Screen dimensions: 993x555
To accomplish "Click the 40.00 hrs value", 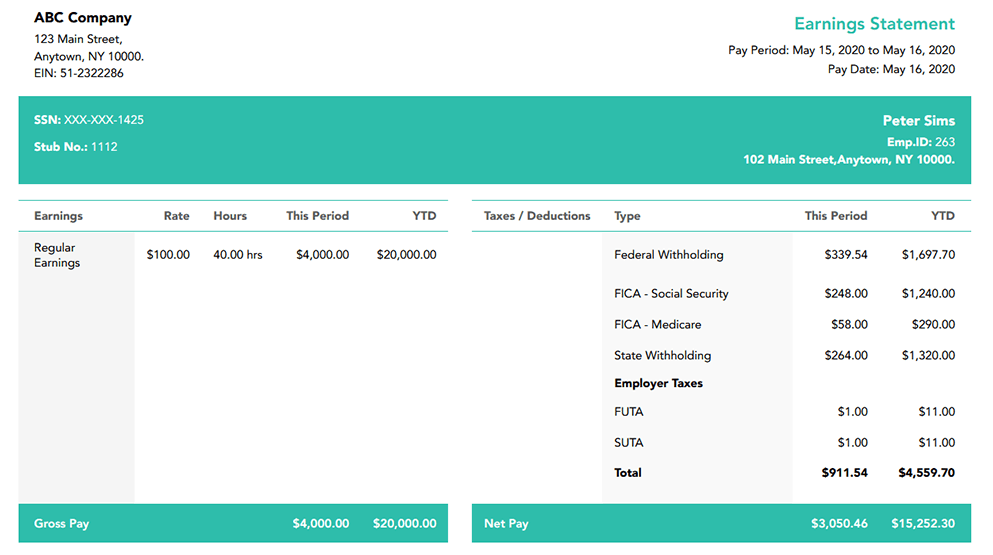I will [x=238, y=255].
